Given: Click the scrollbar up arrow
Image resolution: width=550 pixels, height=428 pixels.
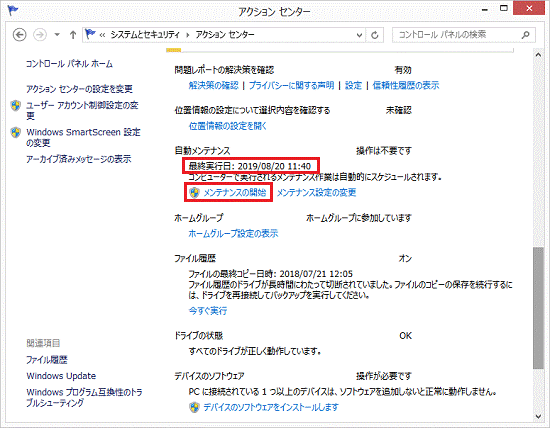Looking at the screenshot, I should (538, 55).
